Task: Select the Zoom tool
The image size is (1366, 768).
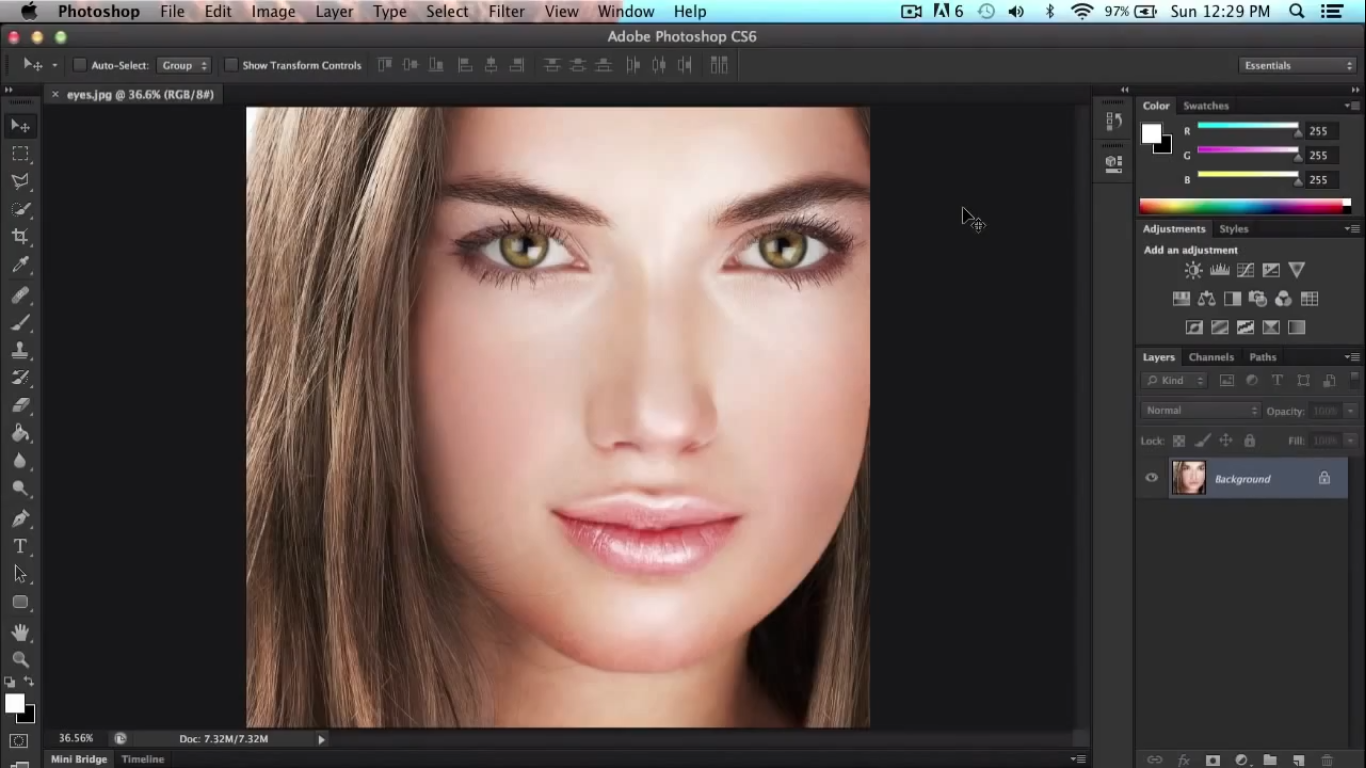Action: click(20, 659)
